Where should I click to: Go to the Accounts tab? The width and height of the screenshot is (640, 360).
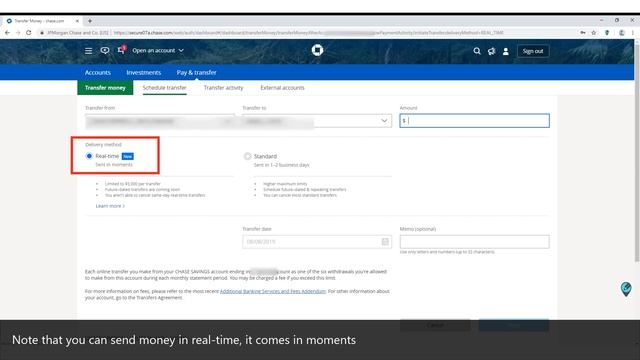98,72
